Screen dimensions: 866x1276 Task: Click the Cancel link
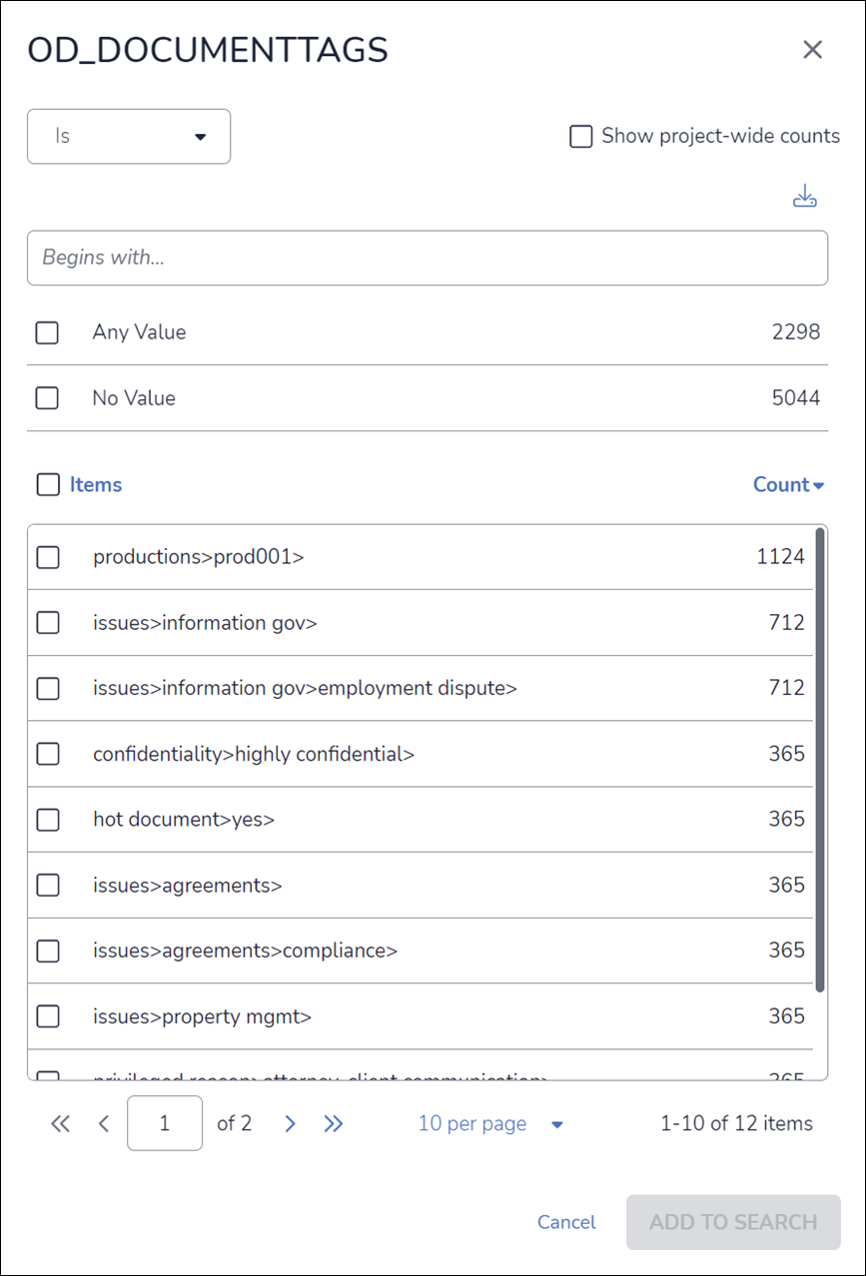[x=566, y=1222]
